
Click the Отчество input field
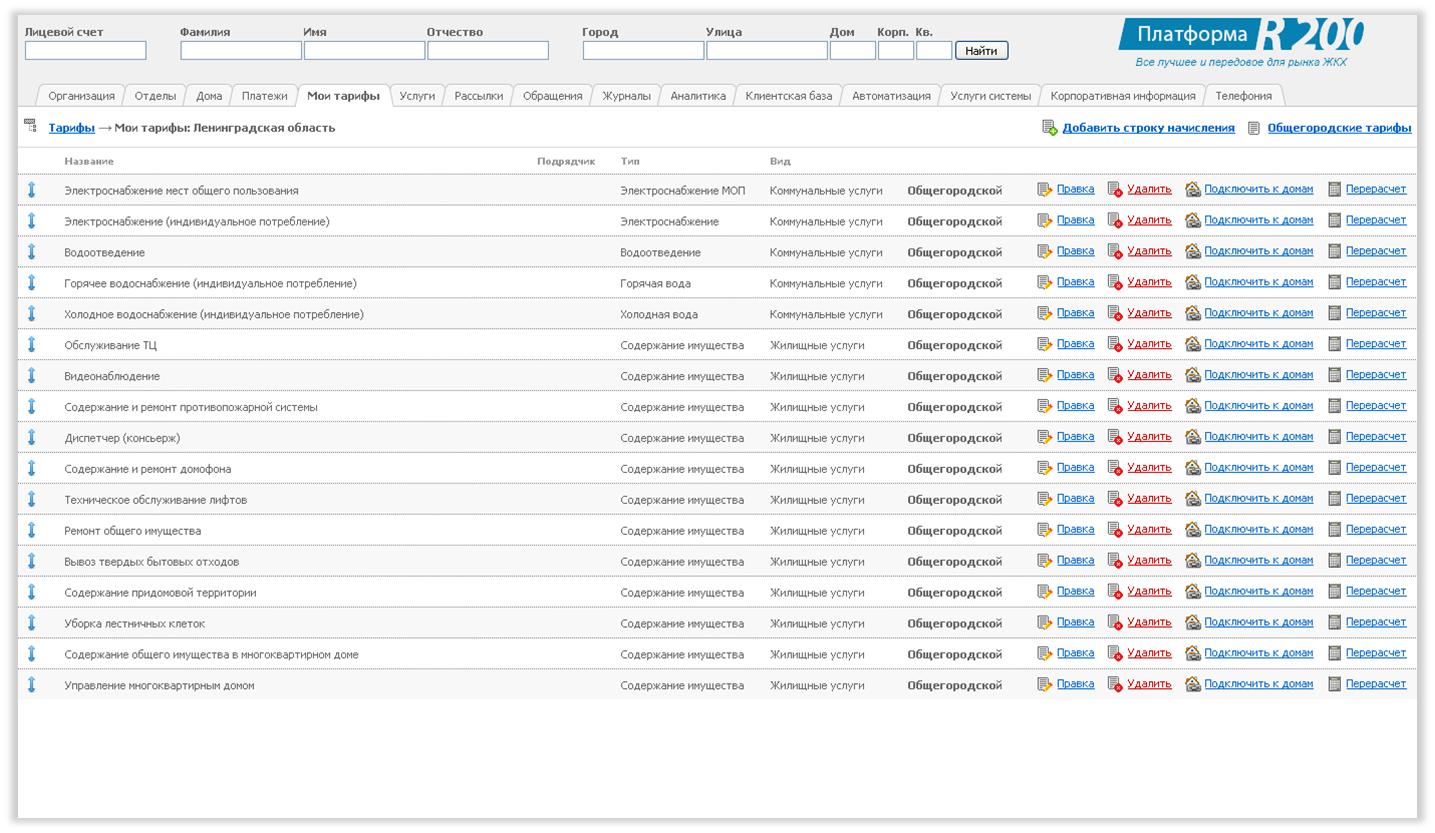(x=488, y=50)
